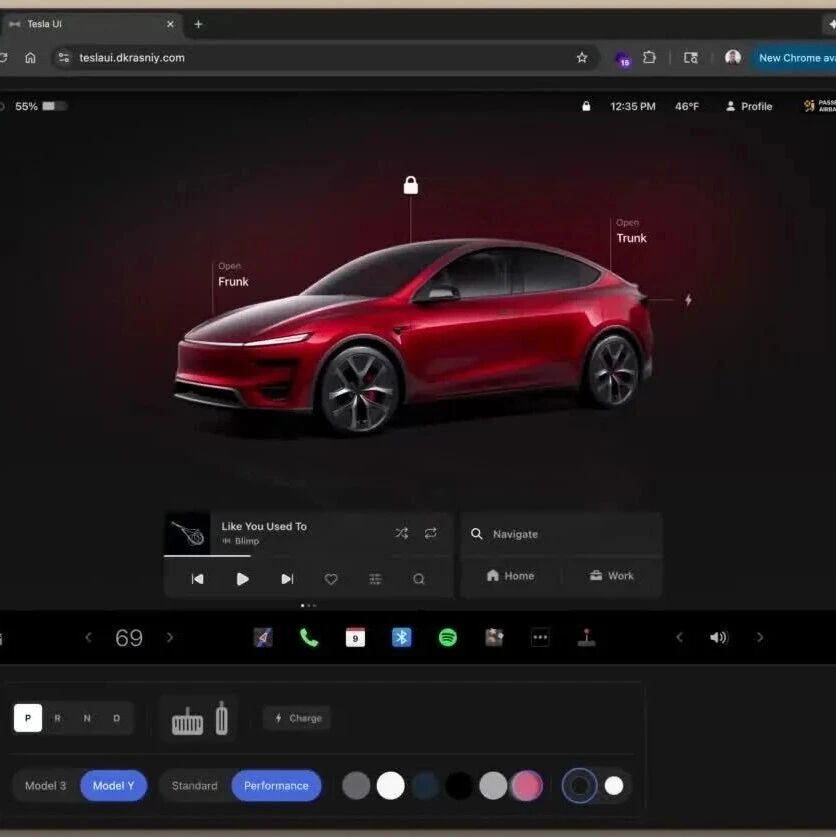Select gear R (Reverse)

pyautogui.click(x=57, y=718)
